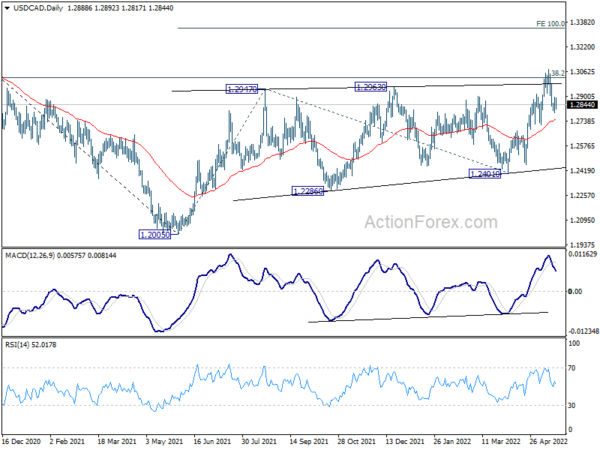
Task: Click the FE 100.0 Fibonacci label
Action: tap(550, 24)
